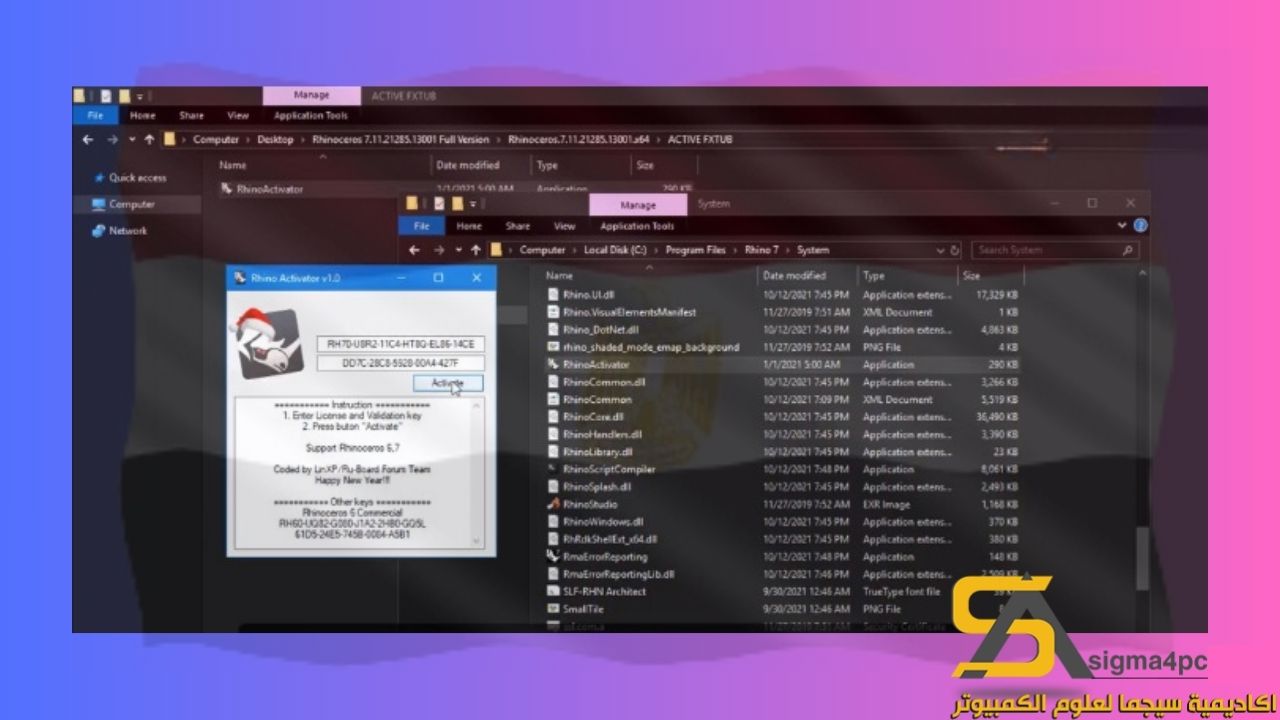Open View tab in ACTIVE FXTUB window
This screenshot has height=720, width=1280.
click(x=238, y=116)
